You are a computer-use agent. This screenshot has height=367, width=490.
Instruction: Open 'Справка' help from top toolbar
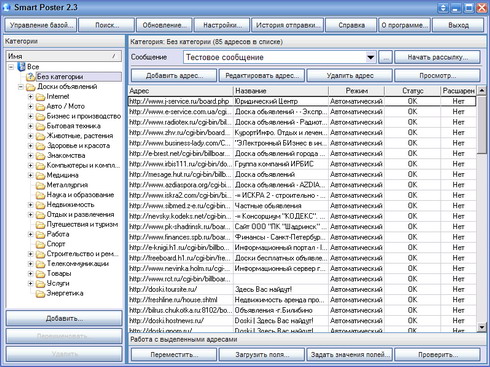[x=351, y=25]
